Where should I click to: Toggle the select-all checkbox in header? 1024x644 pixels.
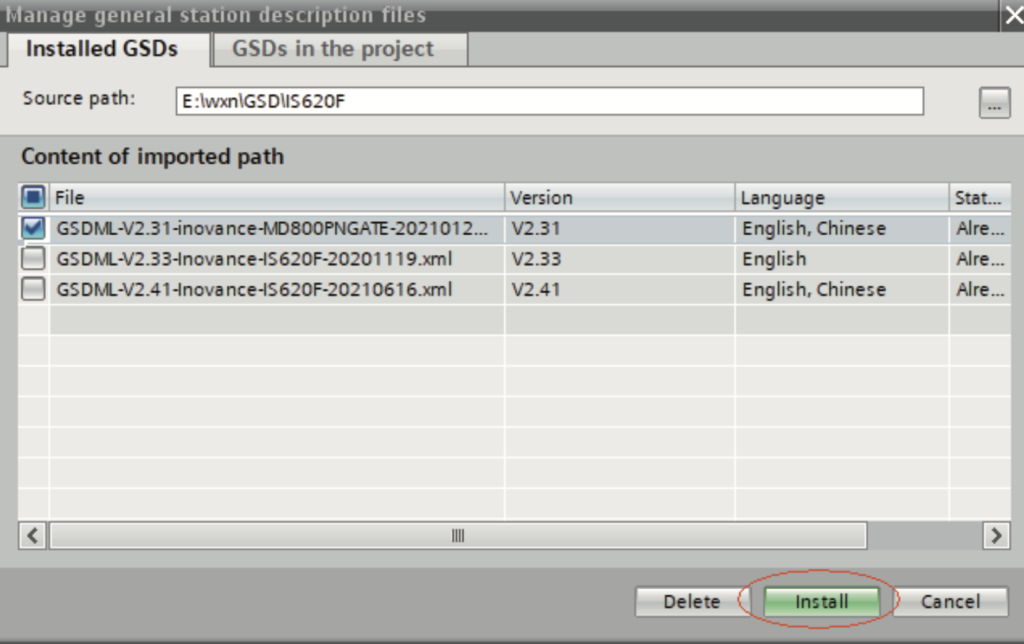click(33, 197)
